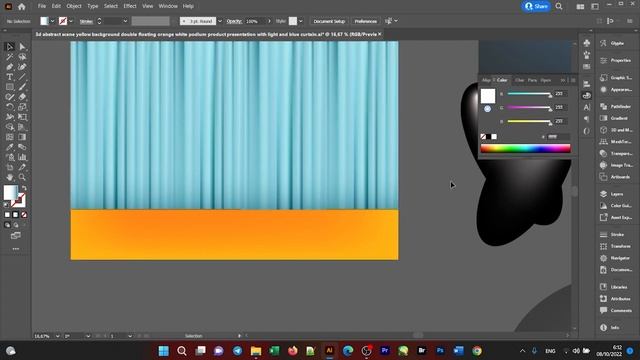The height and width of the screenshot is (360, 640).
Task: Open brush definition dropdown
Action: tap(220, 21)
